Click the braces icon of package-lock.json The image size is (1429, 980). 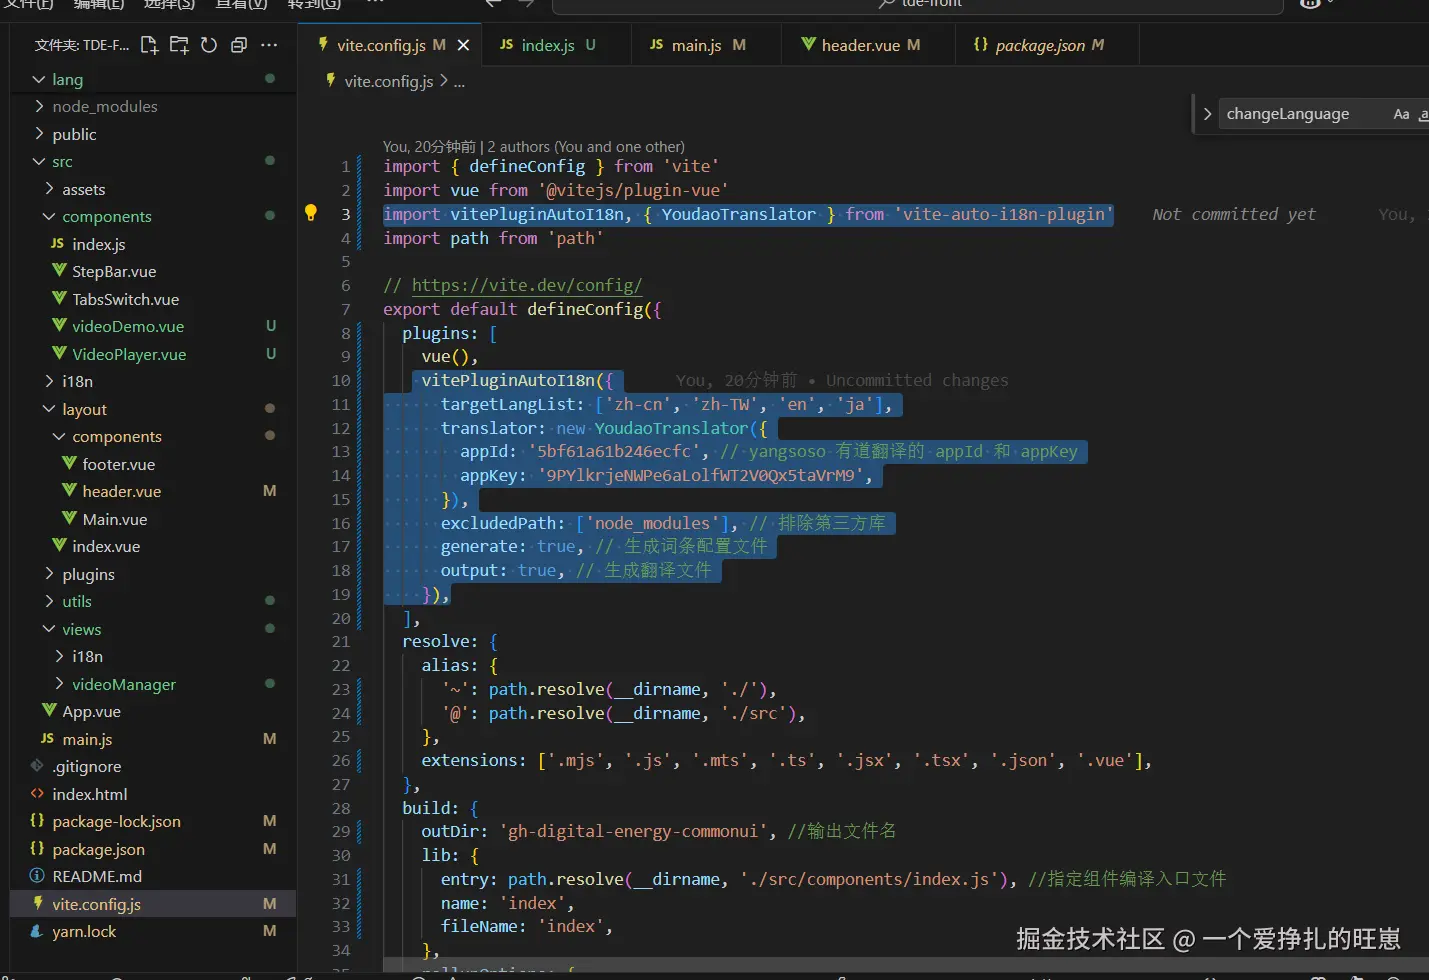pyautogui.click(x=37, y=821)
